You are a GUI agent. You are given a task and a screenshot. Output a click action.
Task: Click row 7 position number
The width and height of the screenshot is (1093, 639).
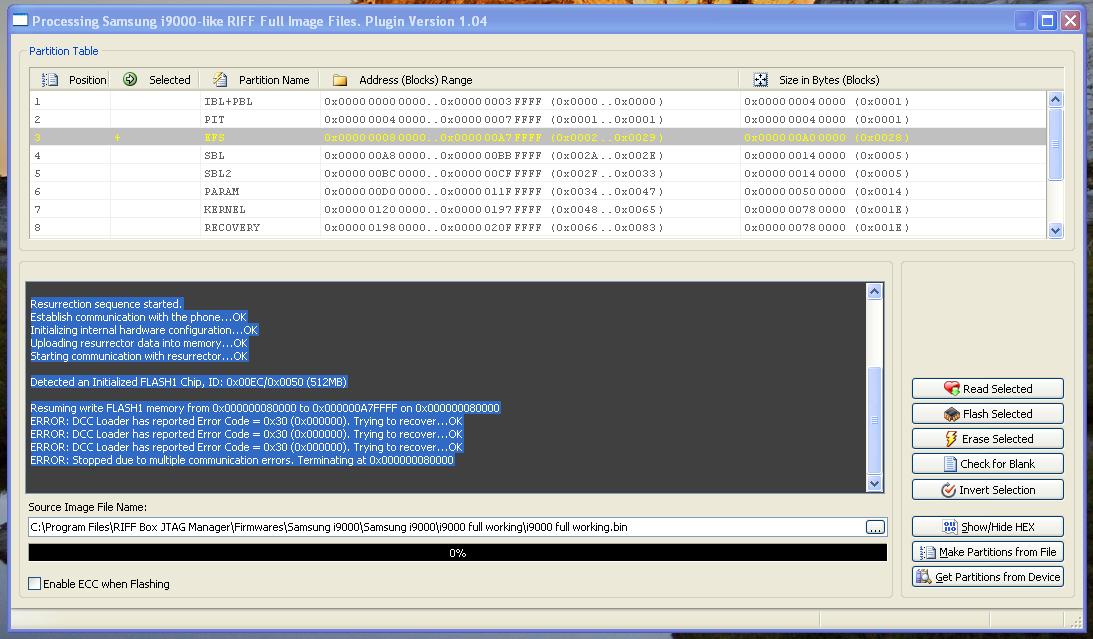38,210
